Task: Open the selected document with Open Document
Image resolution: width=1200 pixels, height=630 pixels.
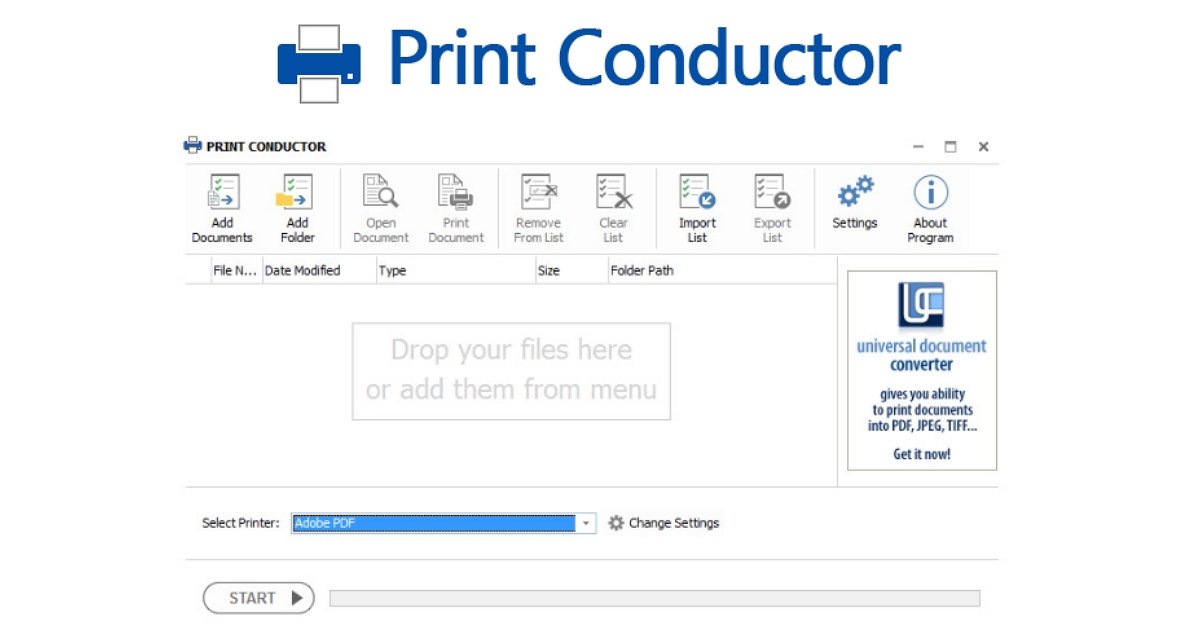Action: pyautogui.click(x=381, y=209)
